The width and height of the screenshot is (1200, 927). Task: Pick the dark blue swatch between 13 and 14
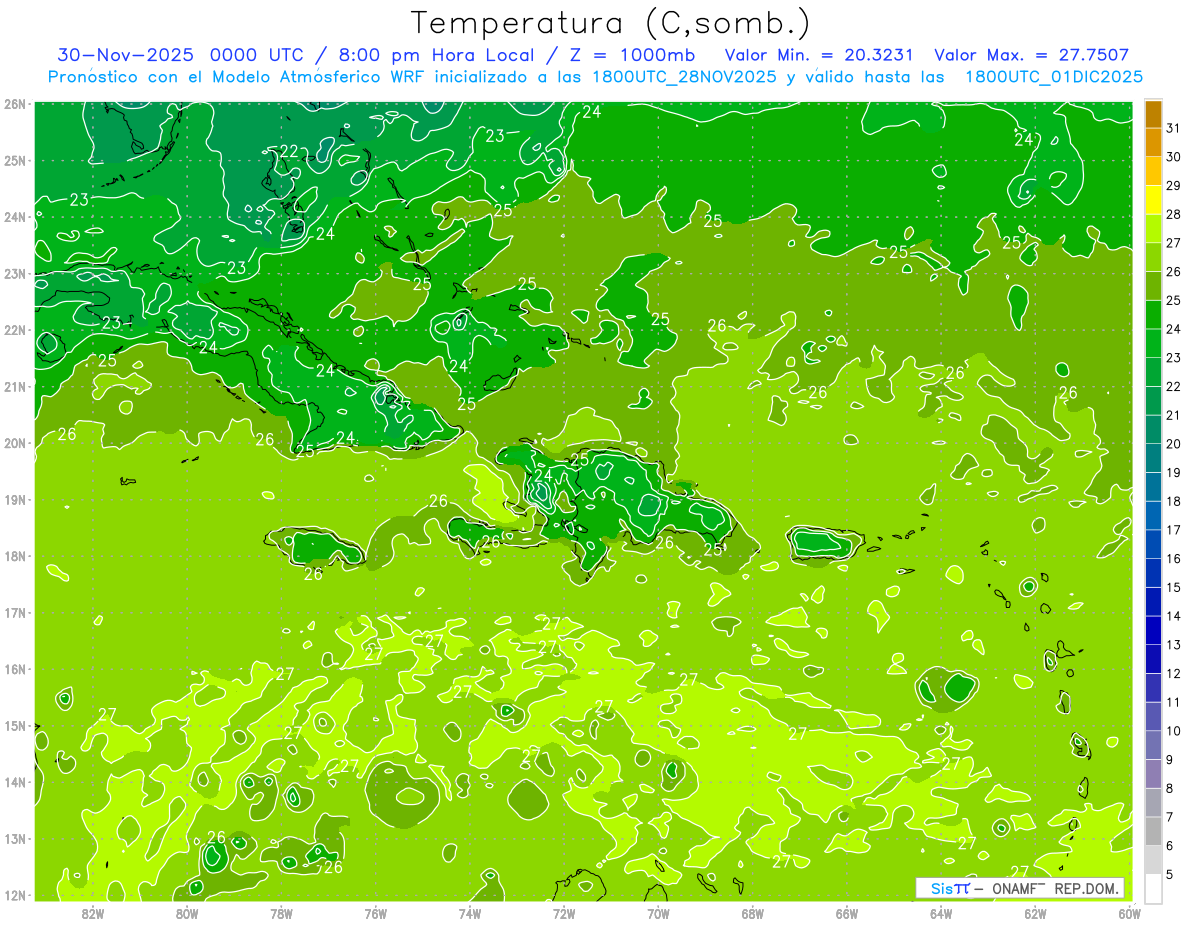tap(1153, 630)
